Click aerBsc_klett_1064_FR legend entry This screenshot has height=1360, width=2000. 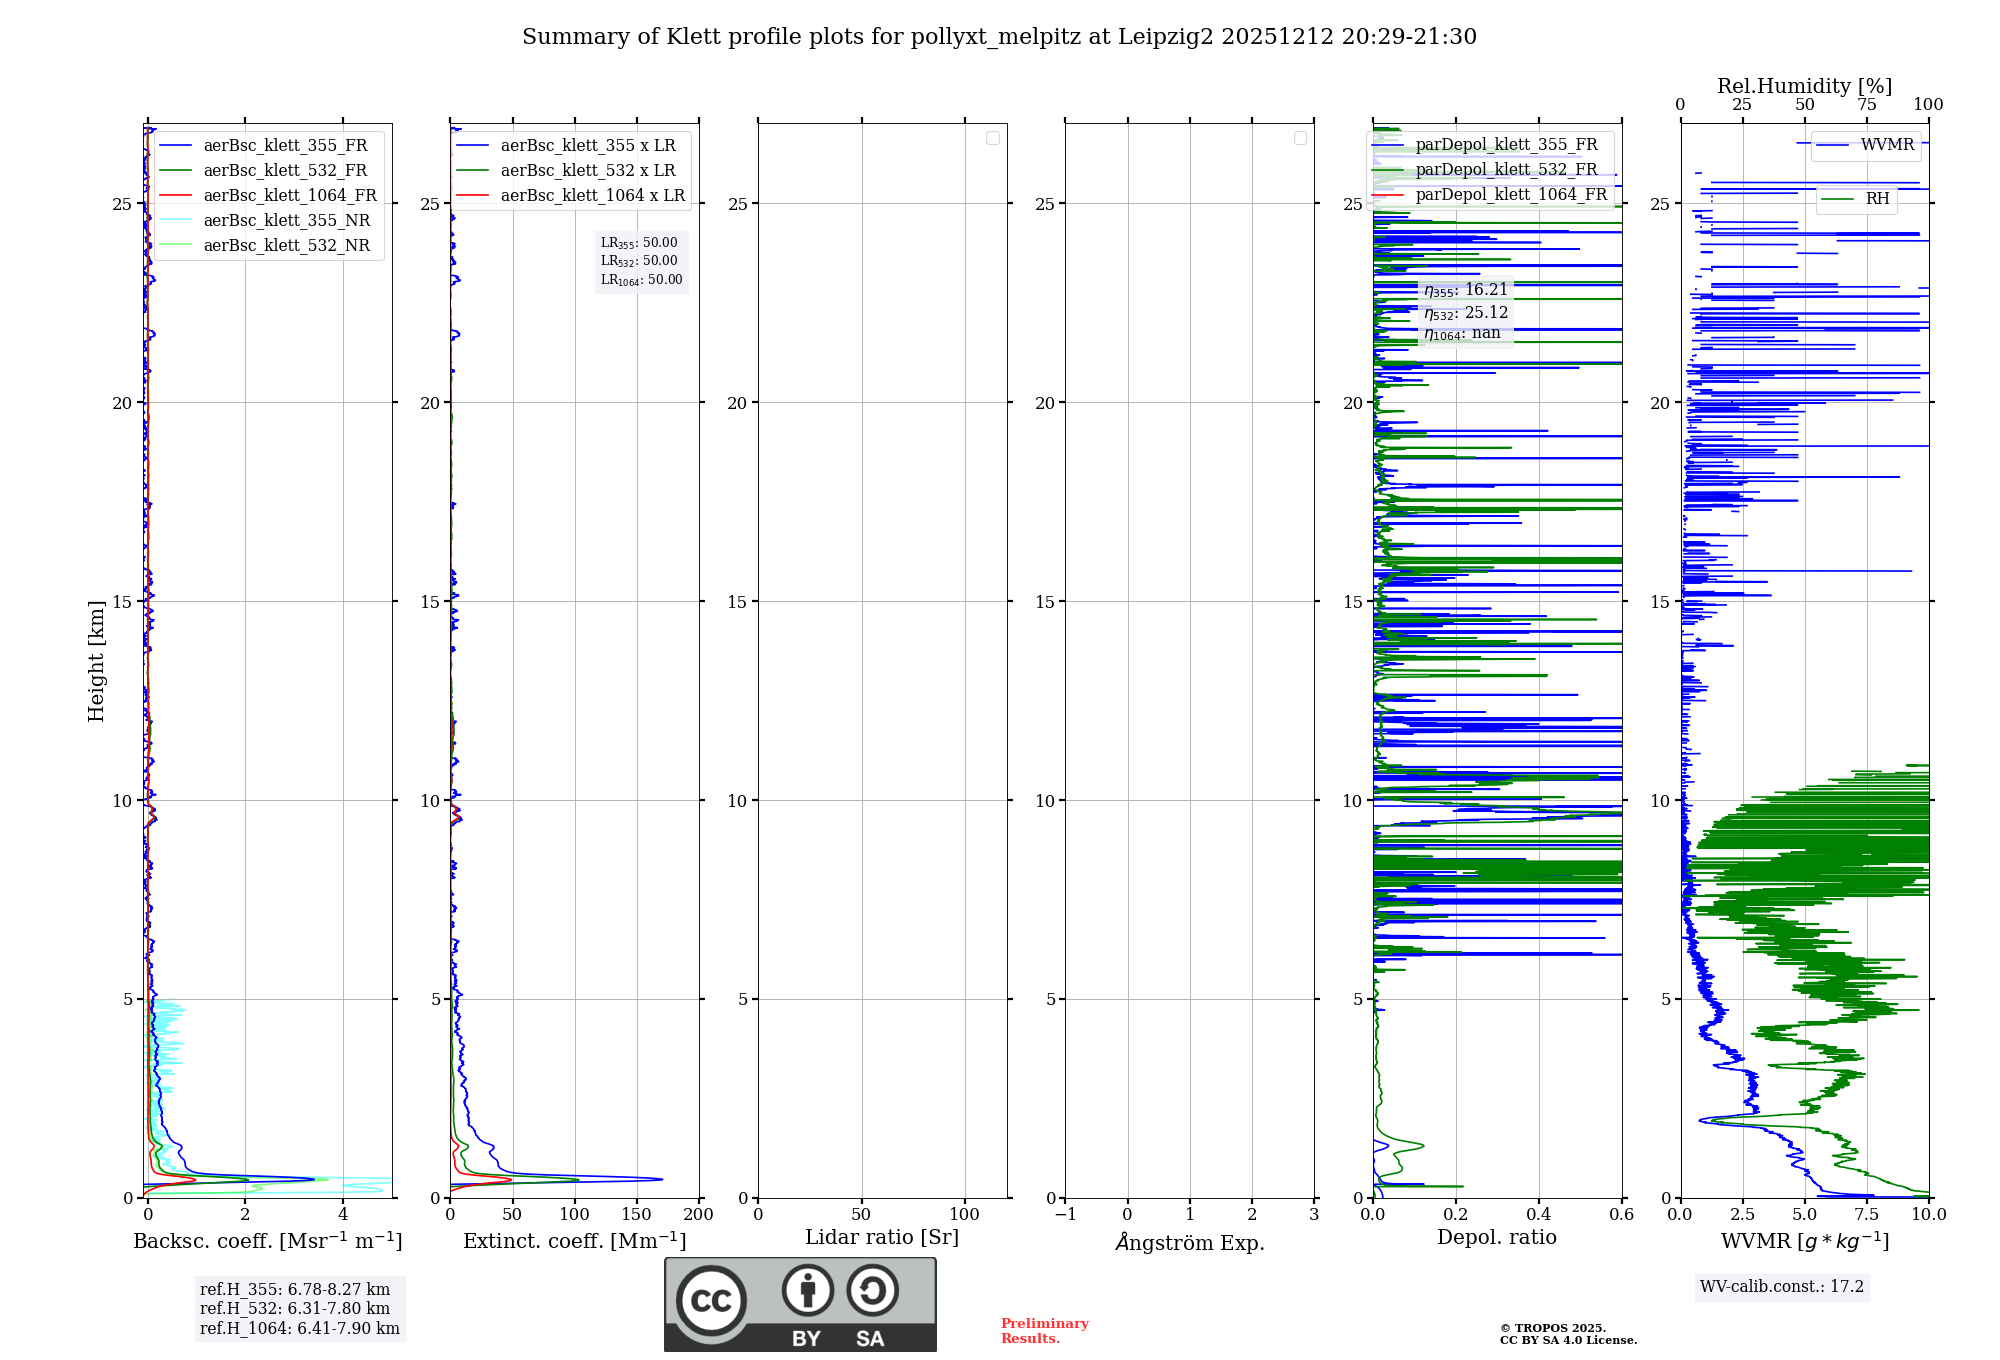290,196
